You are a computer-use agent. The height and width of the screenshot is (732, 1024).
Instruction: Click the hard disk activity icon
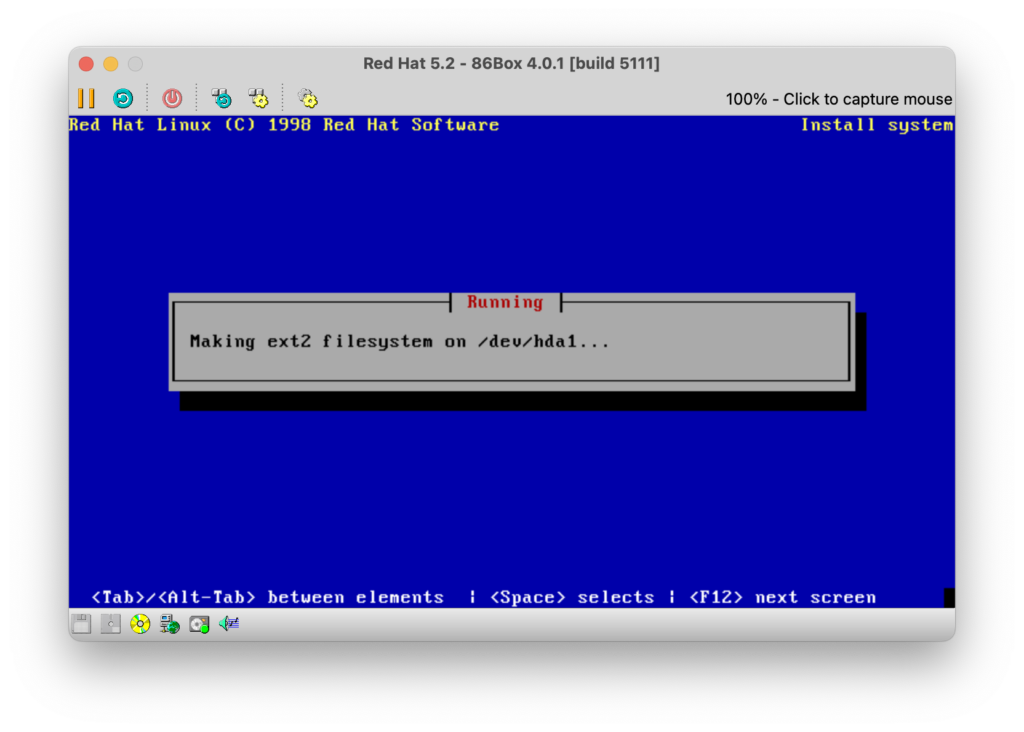click(199, 624)
